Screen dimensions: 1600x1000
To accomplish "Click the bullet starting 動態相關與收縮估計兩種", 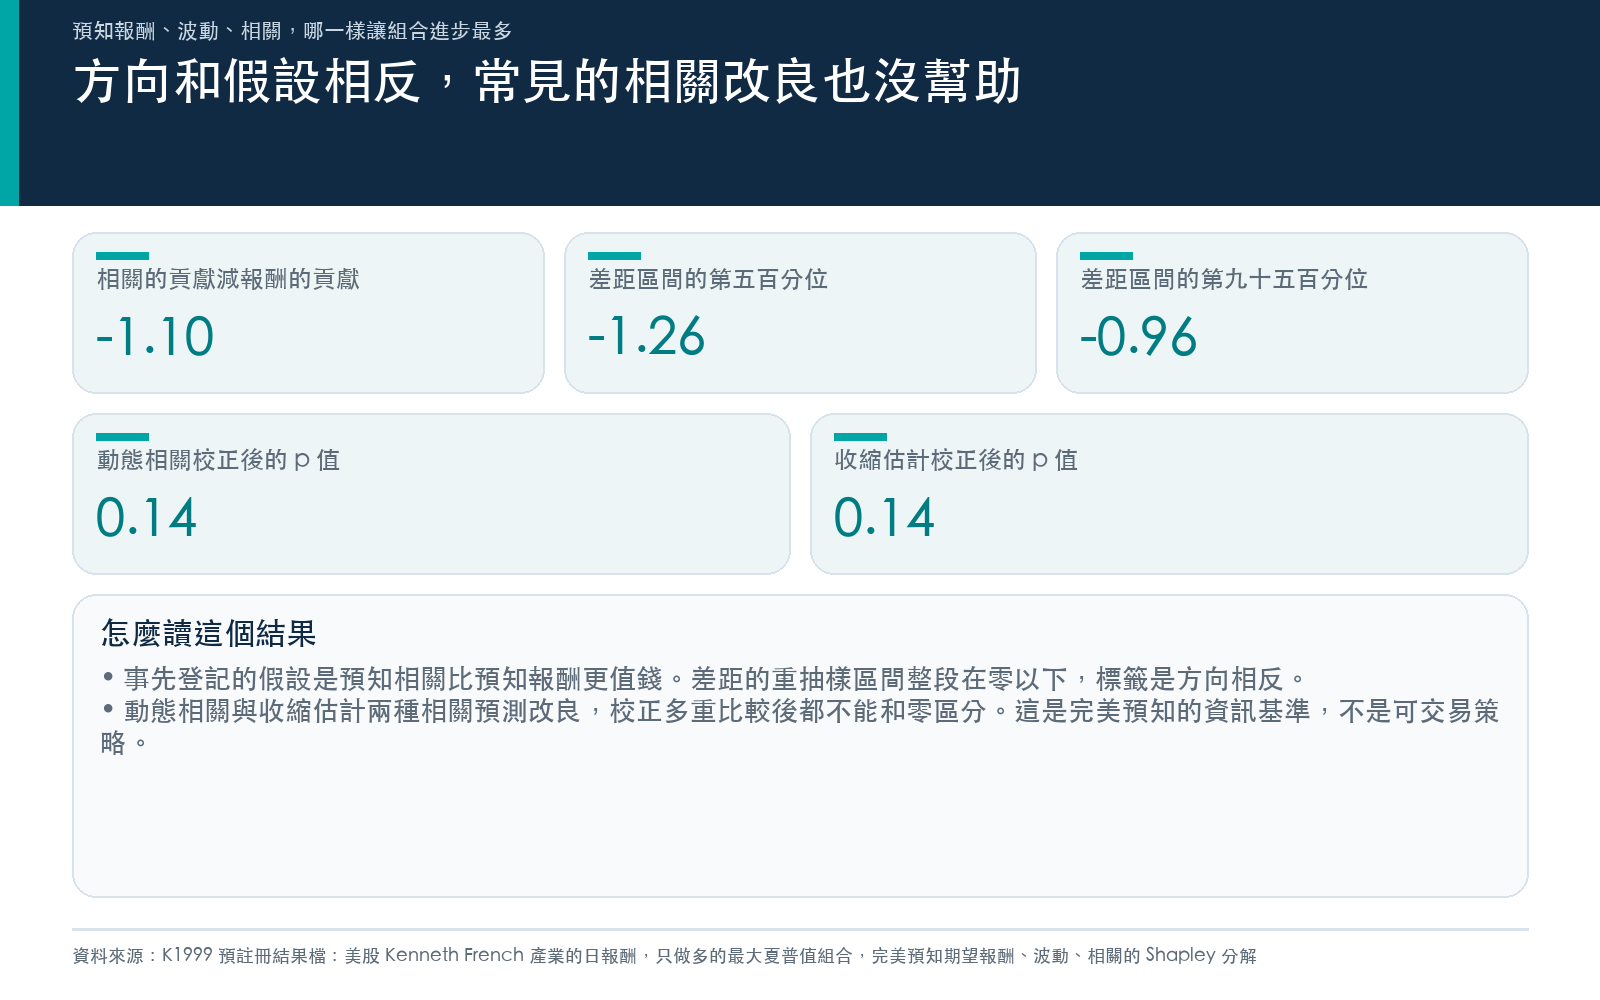I will click(800, 727).
